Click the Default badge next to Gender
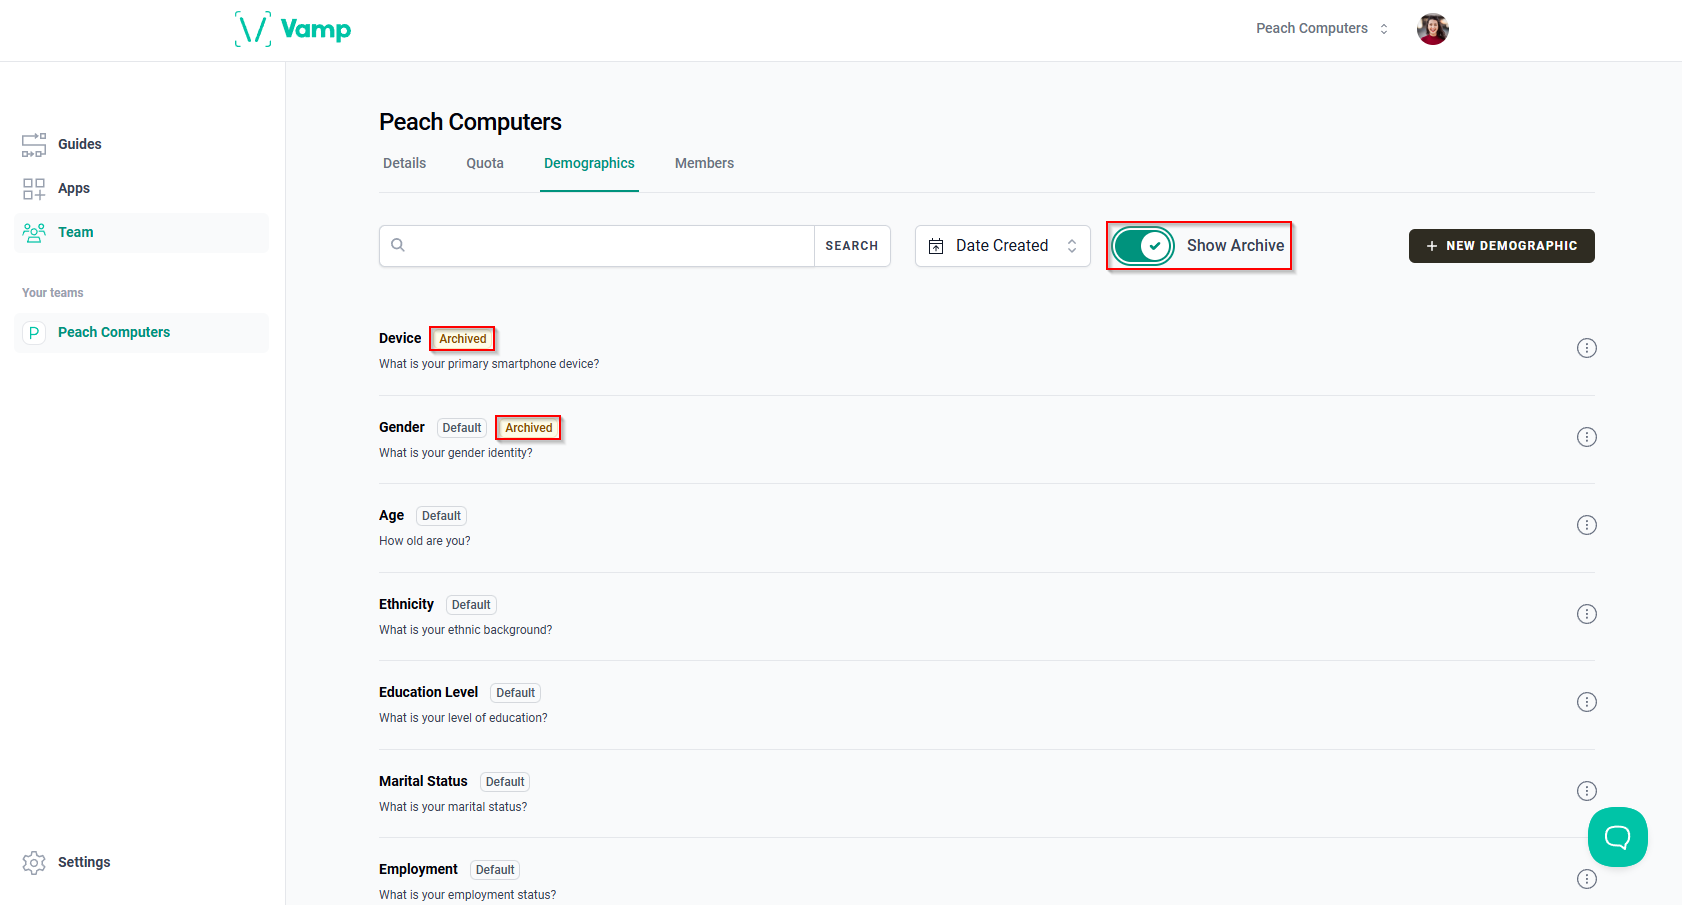Viewport: 1682px width, 905px height. coord(462,428)
